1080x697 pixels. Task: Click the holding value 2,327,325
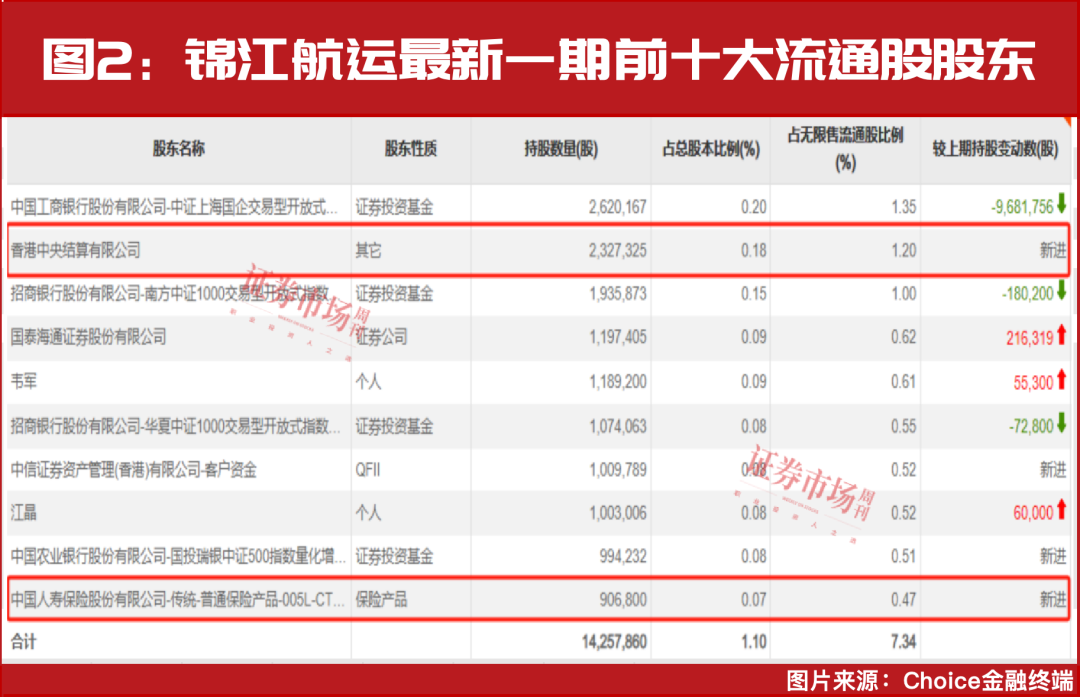(x=617, y=250)
